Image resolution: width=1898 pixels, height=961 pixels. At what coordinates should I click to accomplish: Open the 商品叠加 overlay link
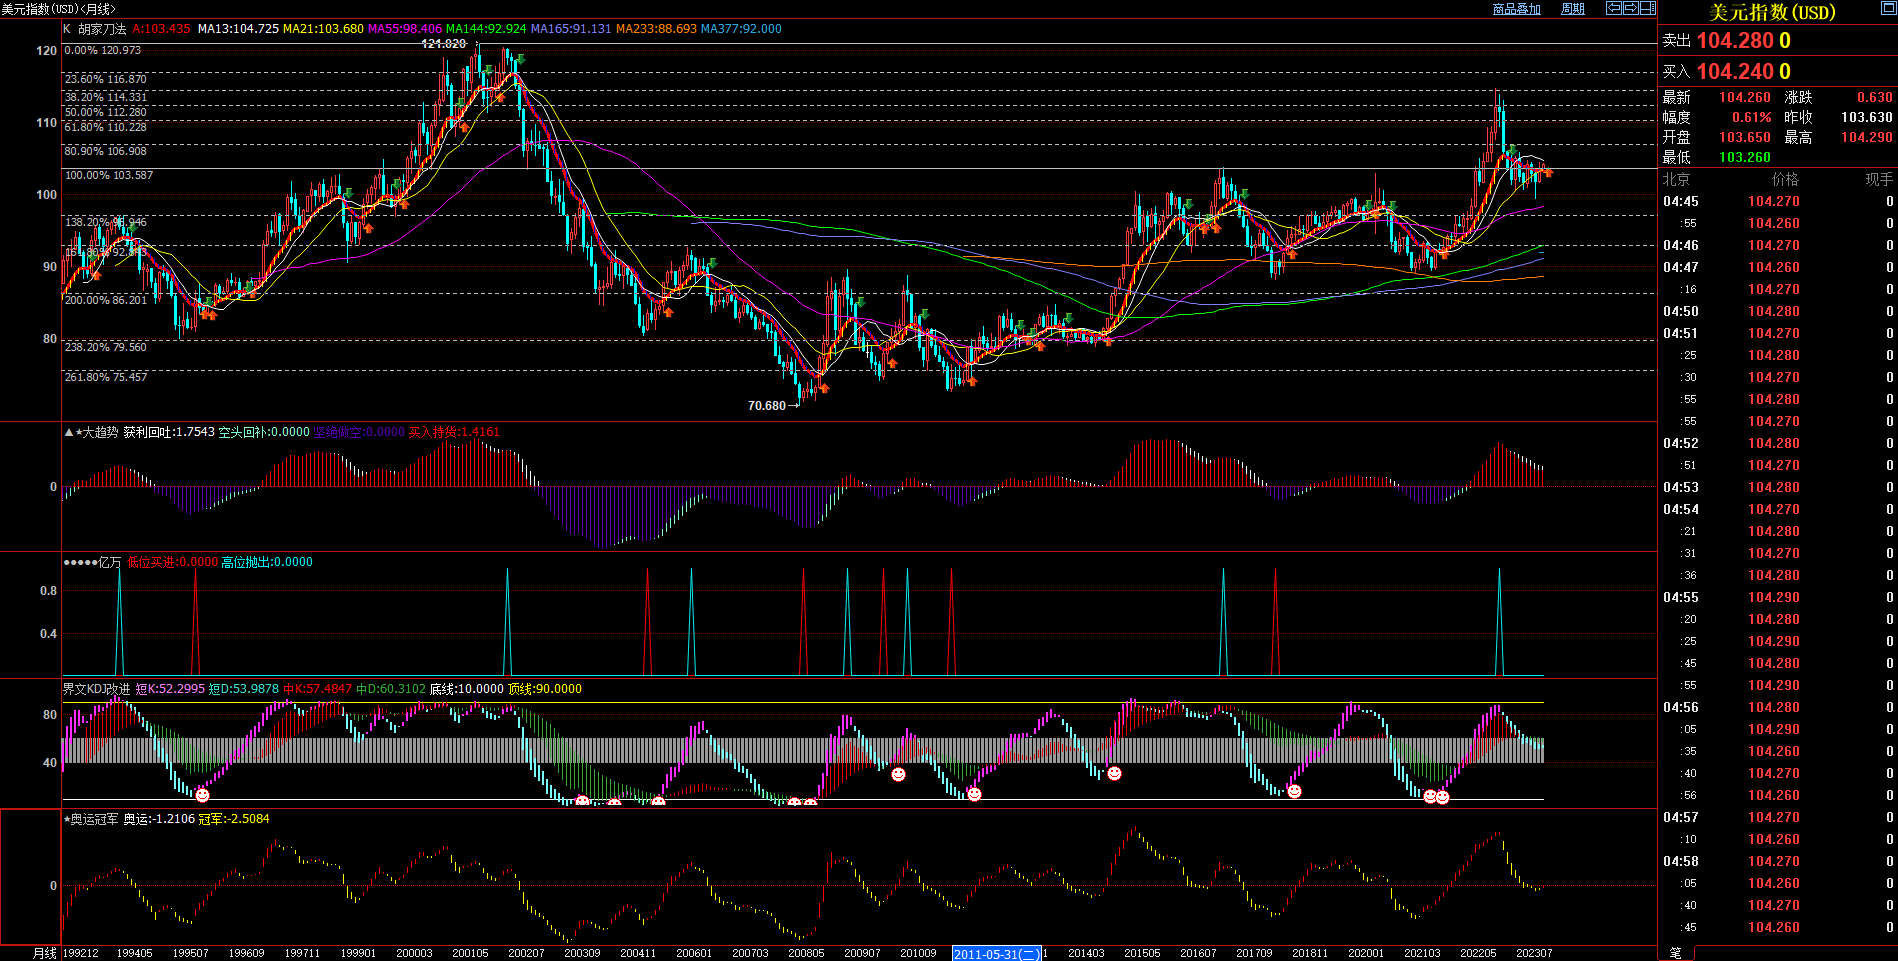1516,9
